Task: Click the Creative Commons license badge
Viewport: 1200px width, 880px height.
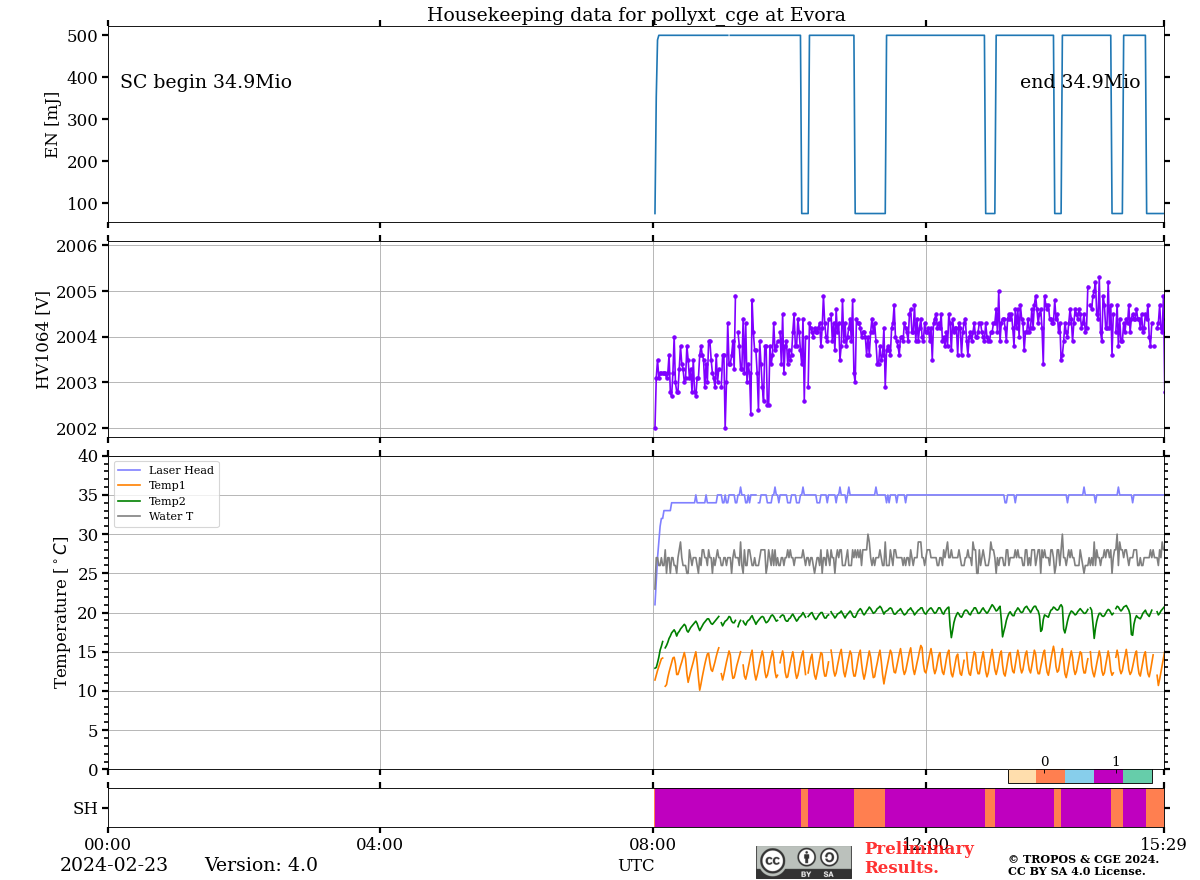Action: pos(804,862)
